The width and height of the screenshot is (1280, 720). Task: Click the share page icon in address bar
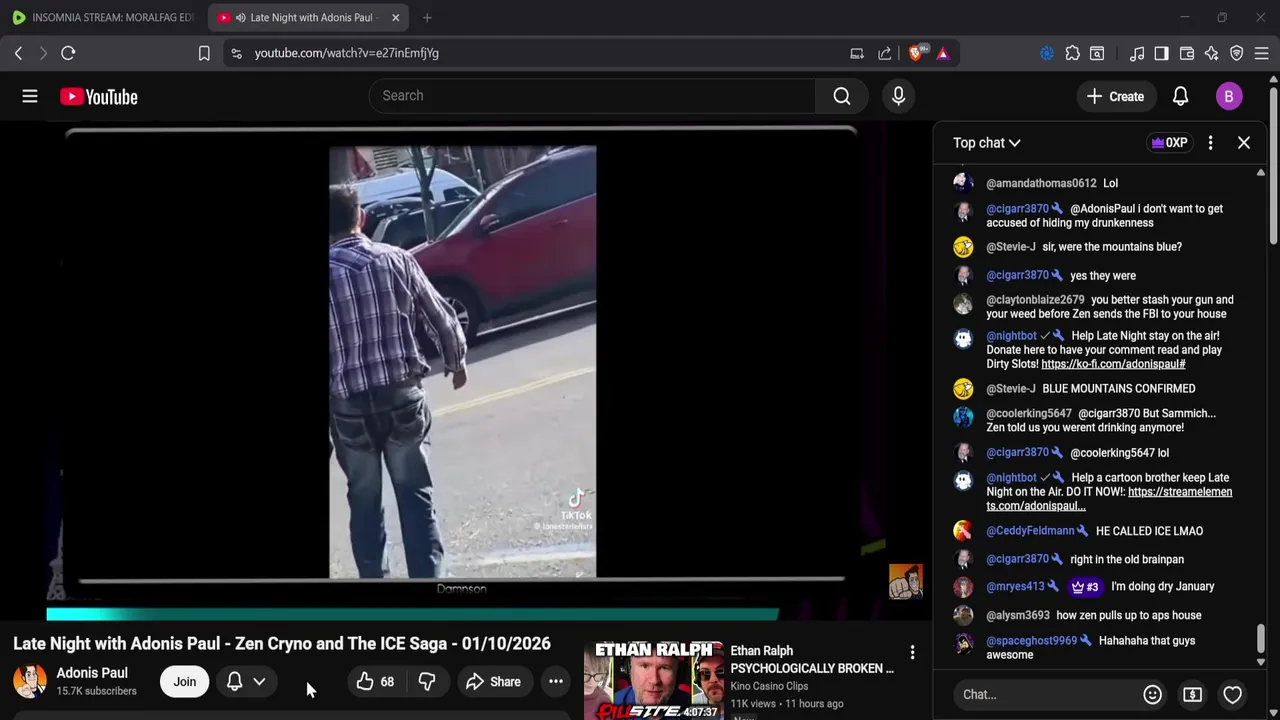(x=885, y=53)
